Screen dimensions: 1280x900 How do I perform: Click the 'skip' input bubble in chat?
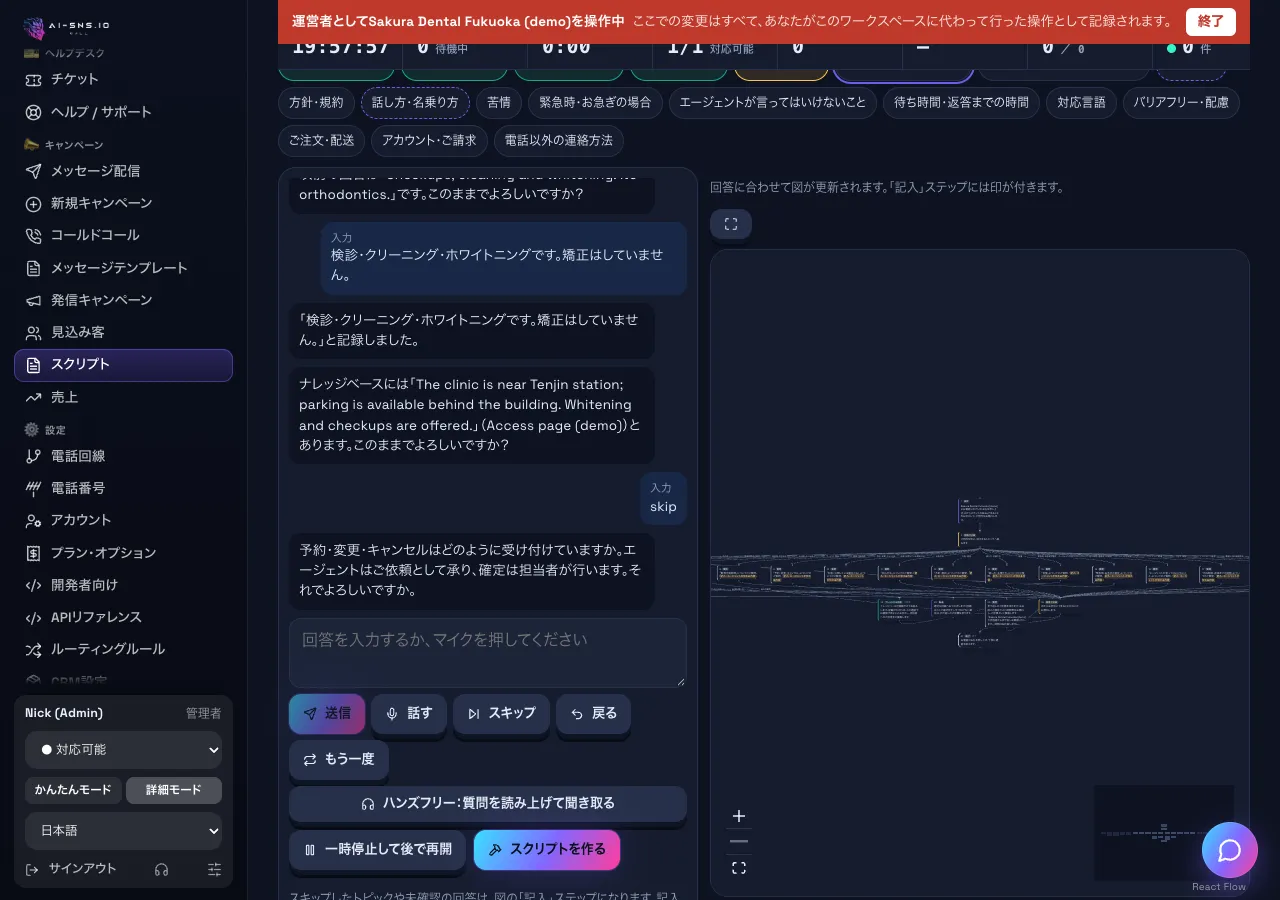pyautogui.click(x=663, y=498)
